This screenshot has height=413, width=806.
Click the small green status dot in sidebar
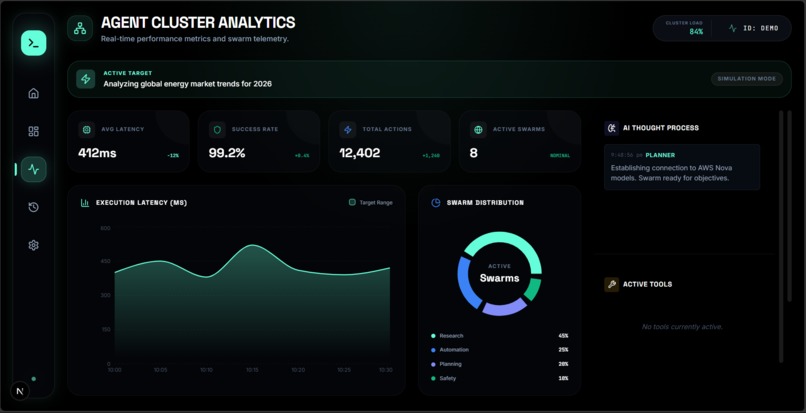tap(34, 379)
